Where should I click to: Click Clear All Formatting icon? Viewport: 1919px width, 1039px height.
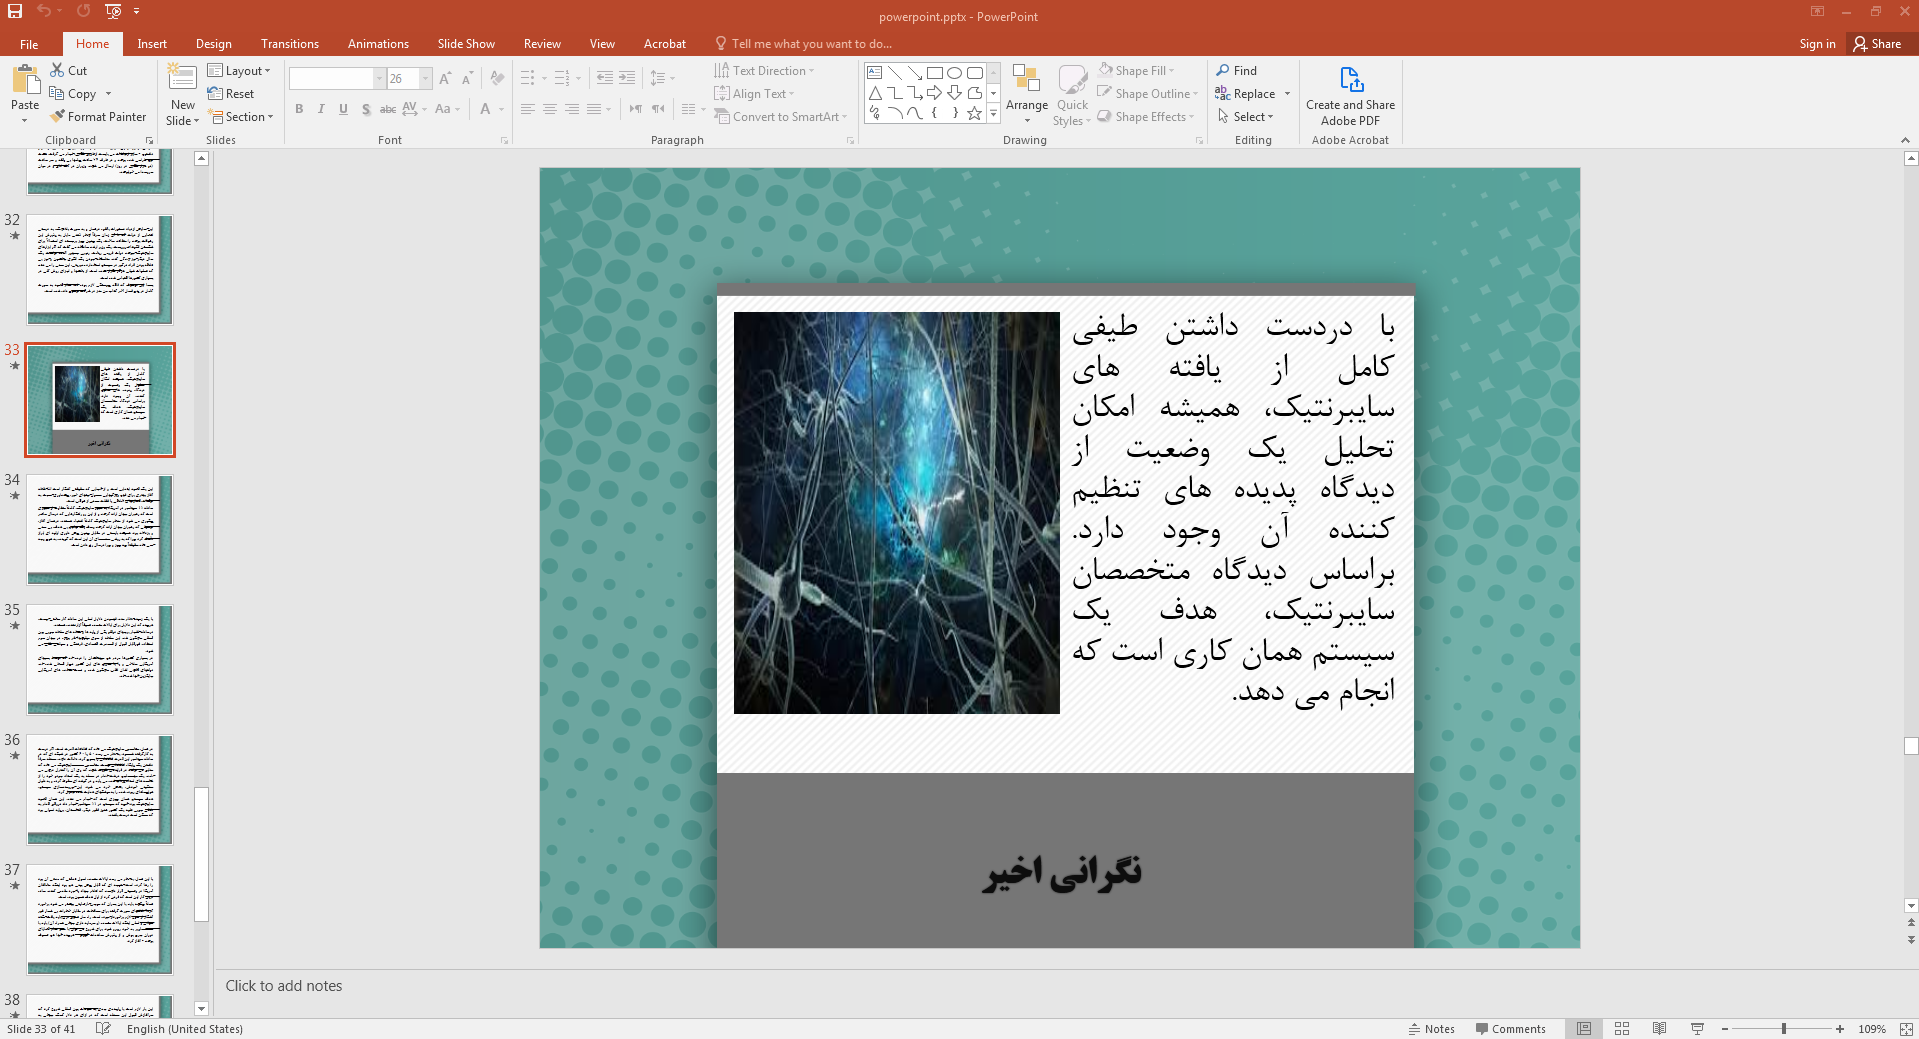click(x=497, y=78)
